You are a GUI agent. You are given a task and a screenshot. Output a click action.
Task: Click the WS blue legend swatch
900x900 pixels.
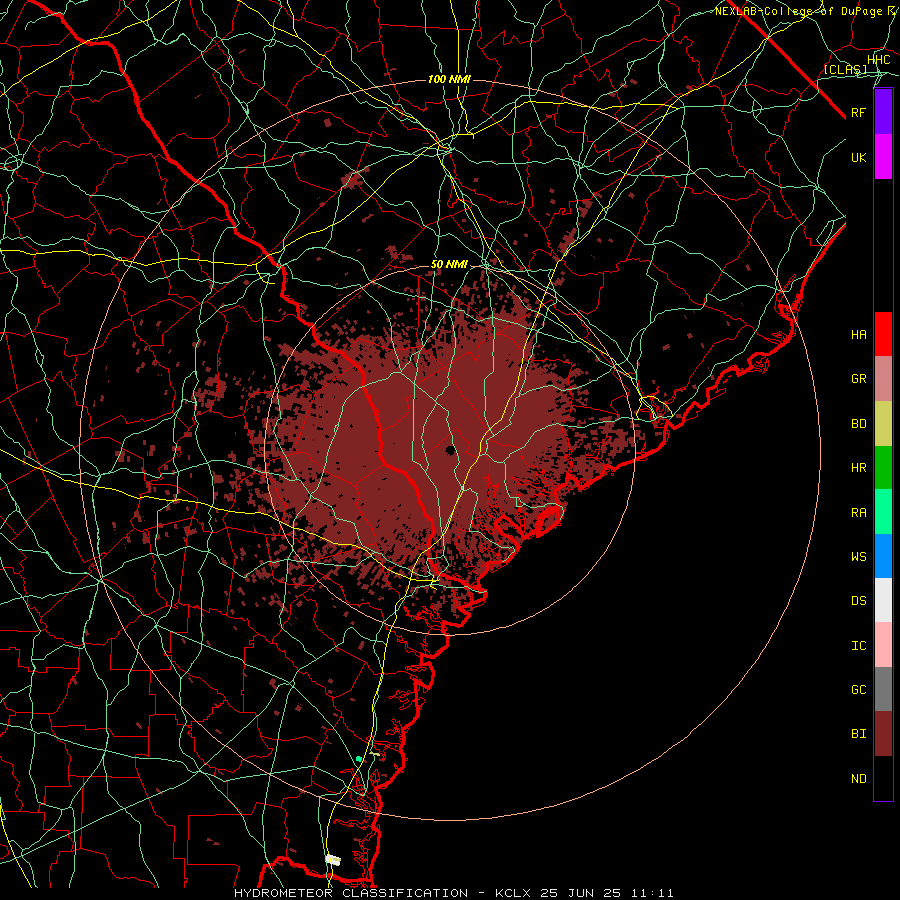point(883,556)
